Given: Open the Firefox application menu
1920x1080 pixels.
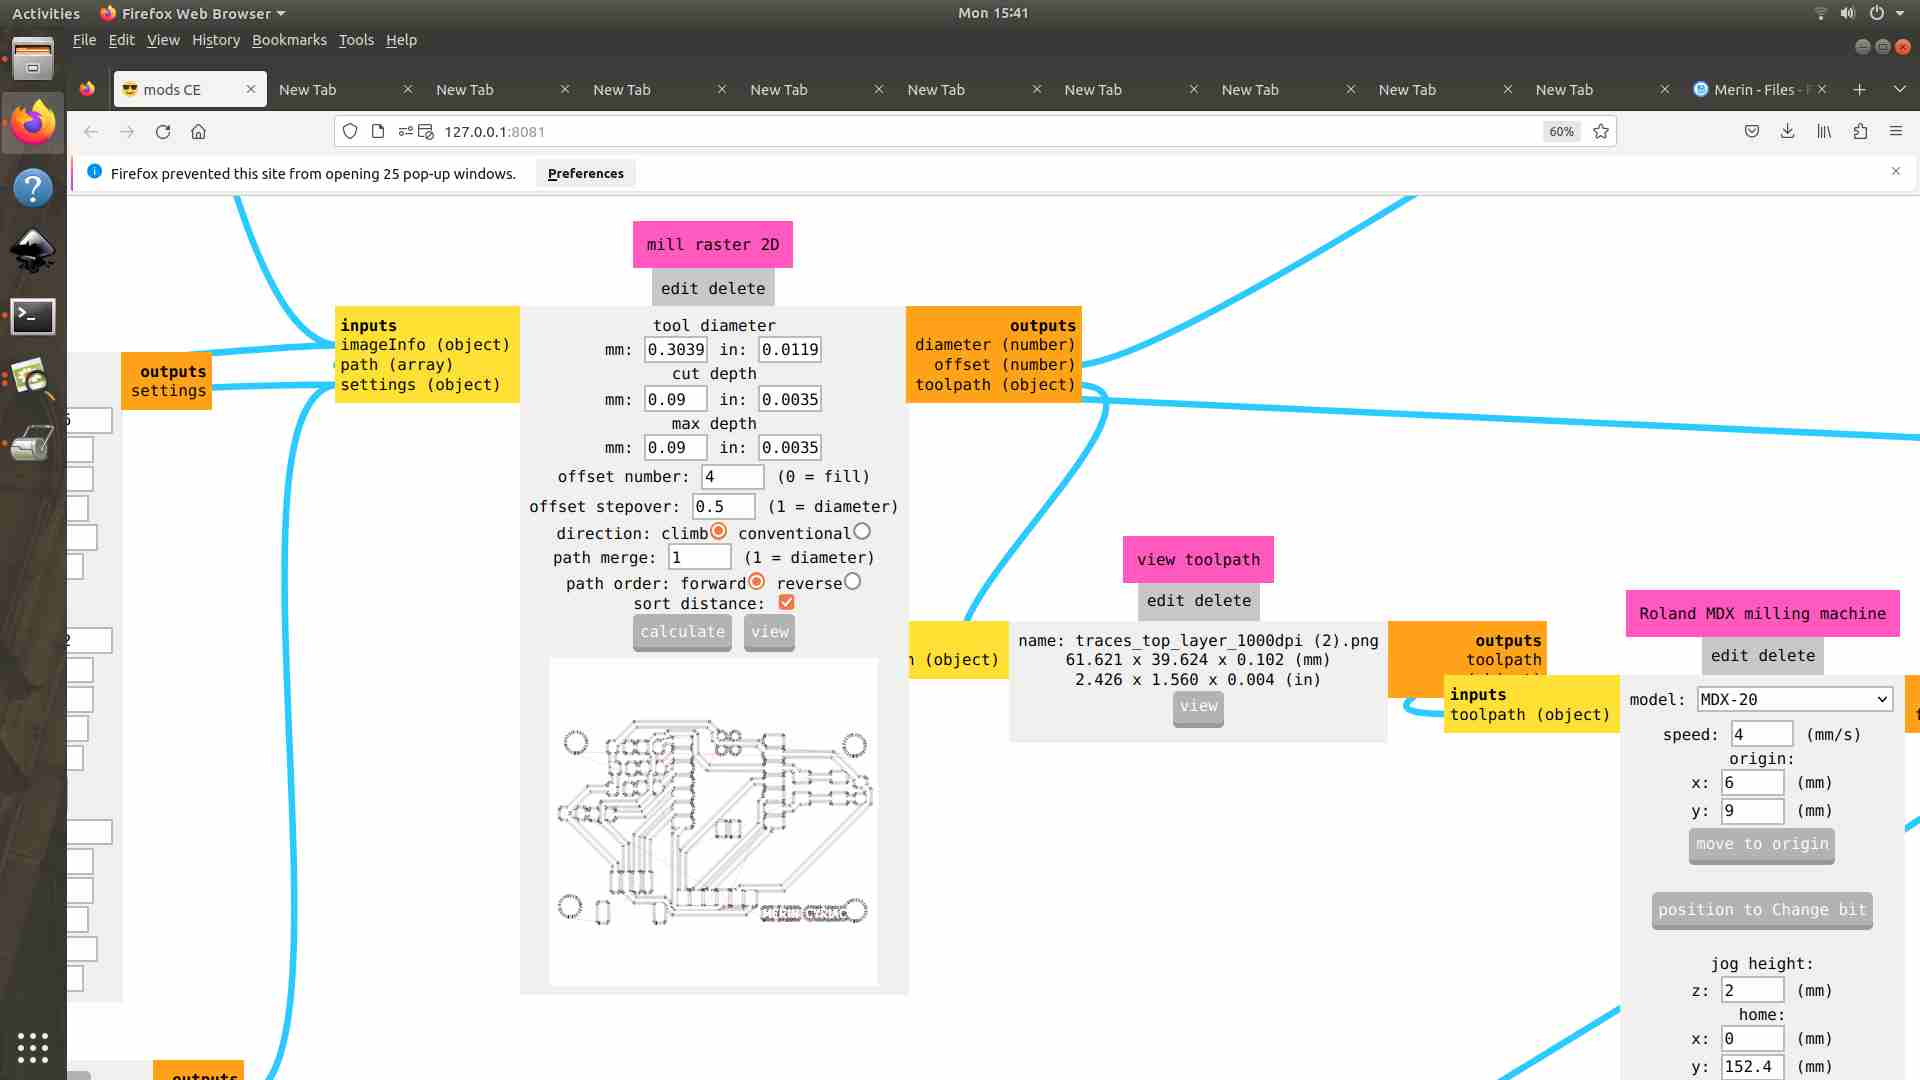Looking at the screenshot, I should click(x=1896, y=131).
